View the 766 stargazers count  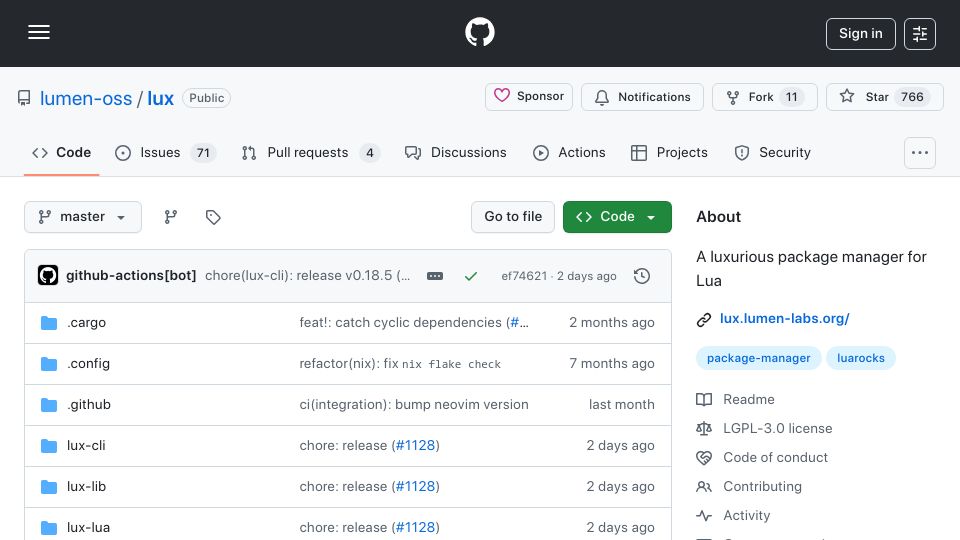coord(912,97)
